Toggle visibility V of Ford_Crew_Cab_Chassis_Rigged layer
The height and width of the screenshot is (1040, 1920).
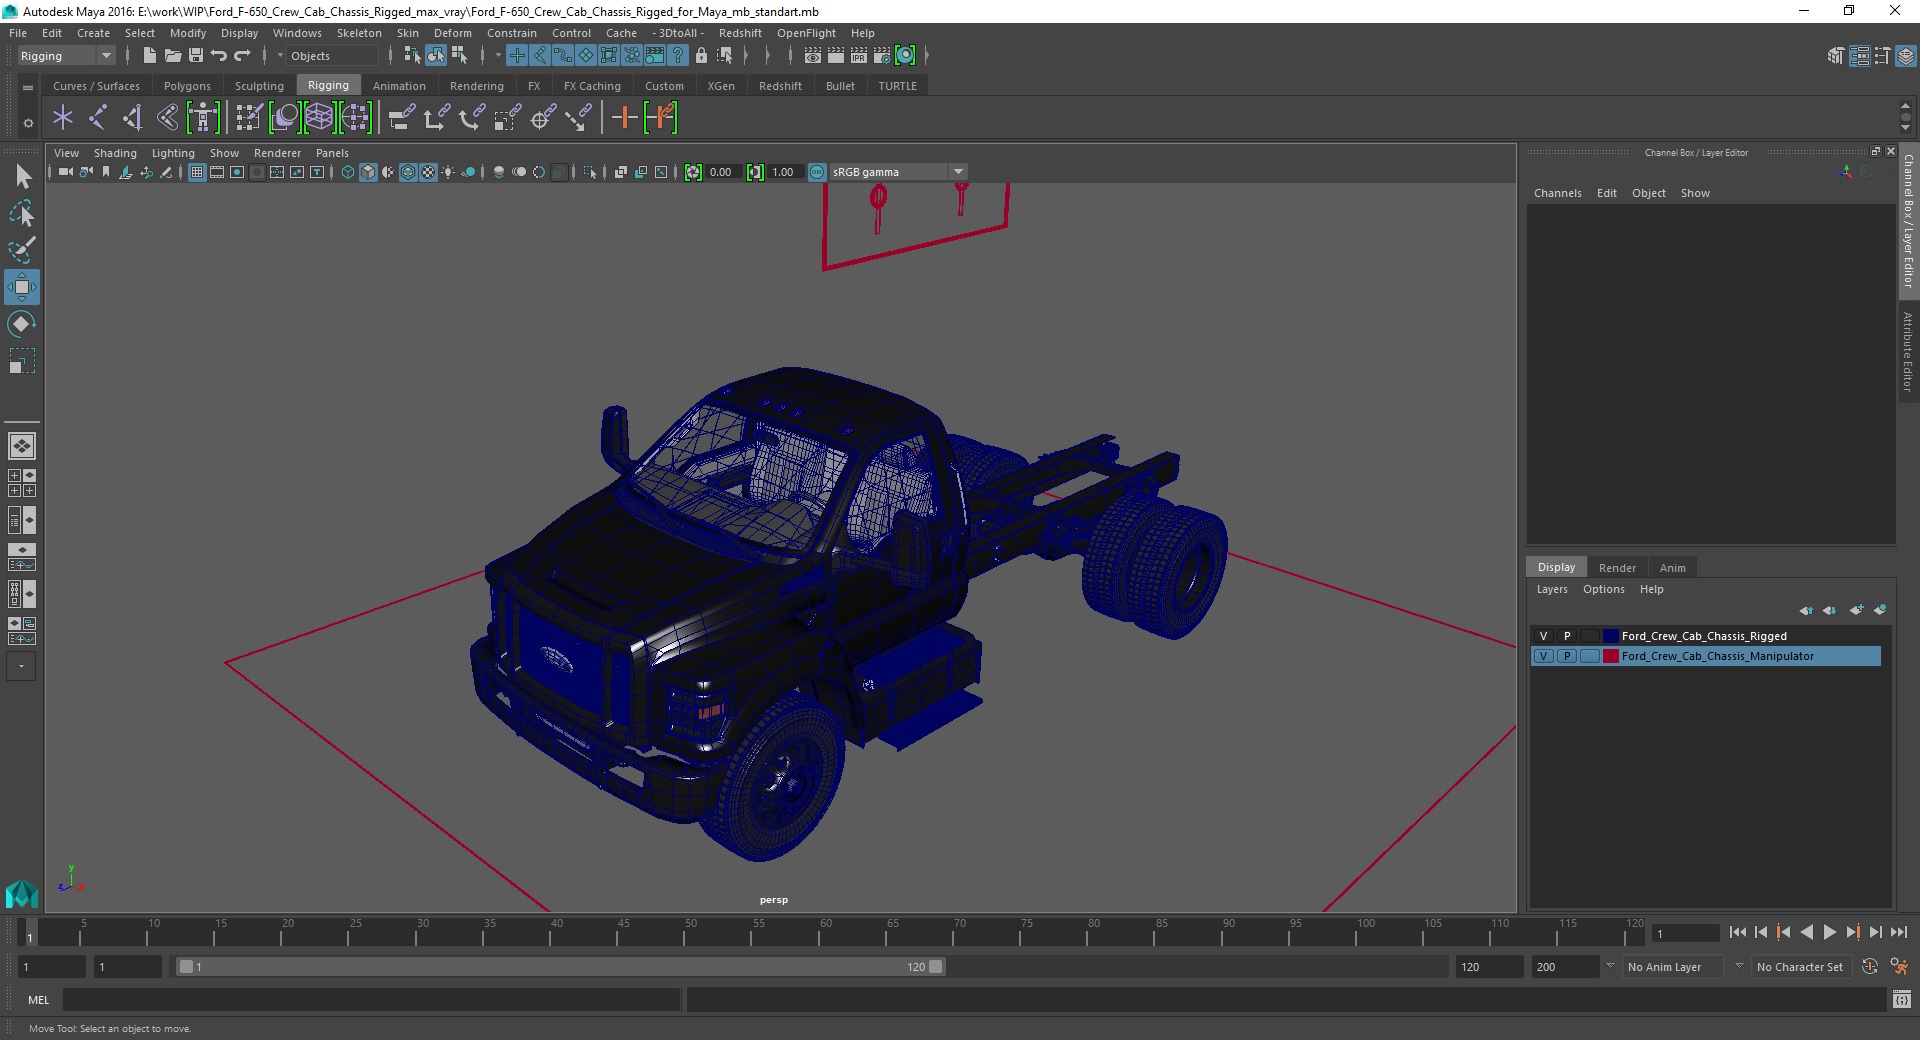[1543, 636]
